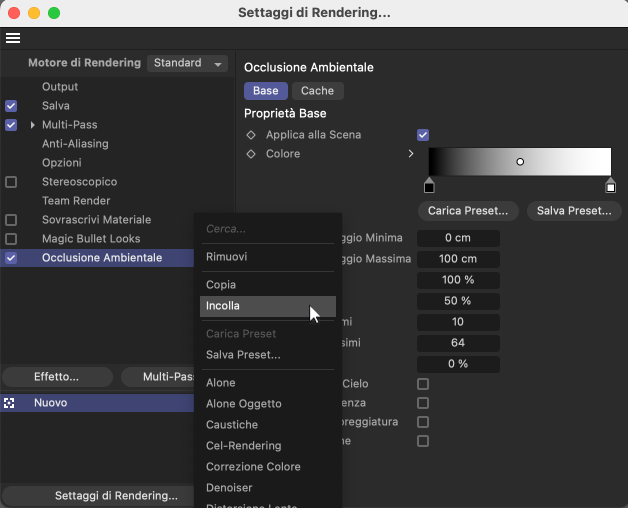Uncheck the Multi-Pass checkbox
Image resolution: width=628 pixels, height=508 pixels.
(x=11, y=125)
